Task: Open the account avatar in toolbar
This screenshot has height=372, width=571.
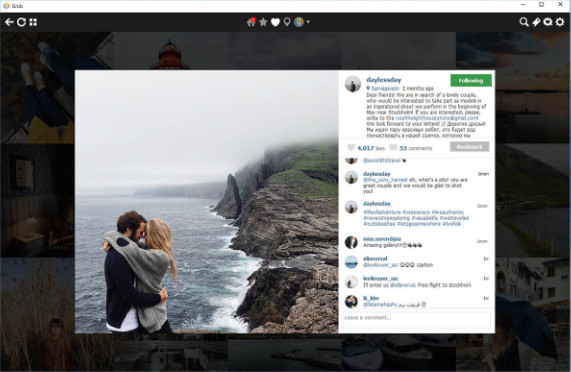Action: [x=299, y=22]
